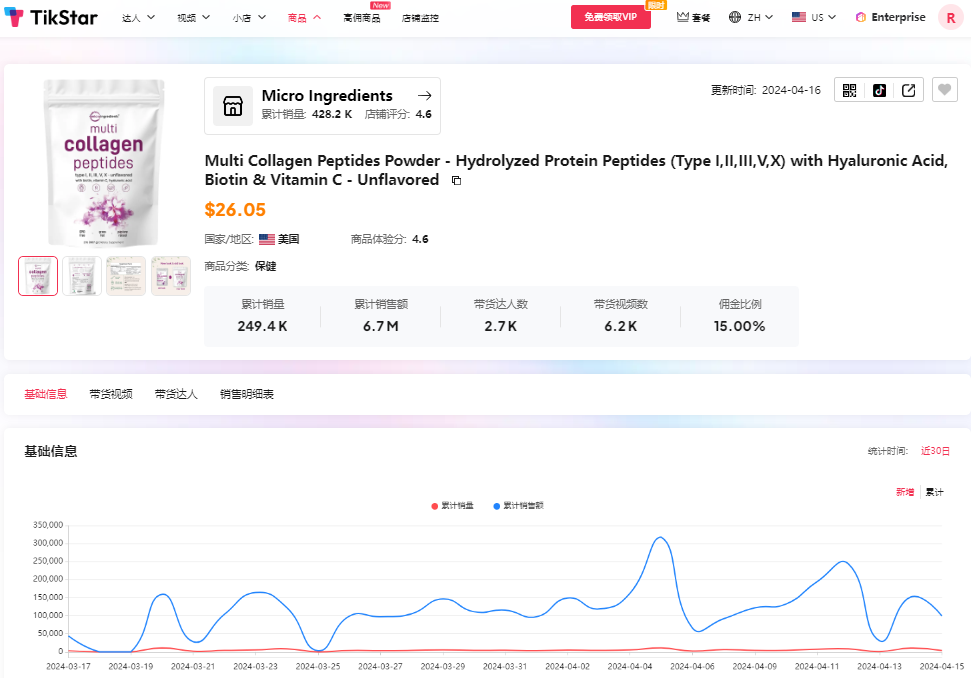Click 免费领取VIP button

tap(611, 17)
